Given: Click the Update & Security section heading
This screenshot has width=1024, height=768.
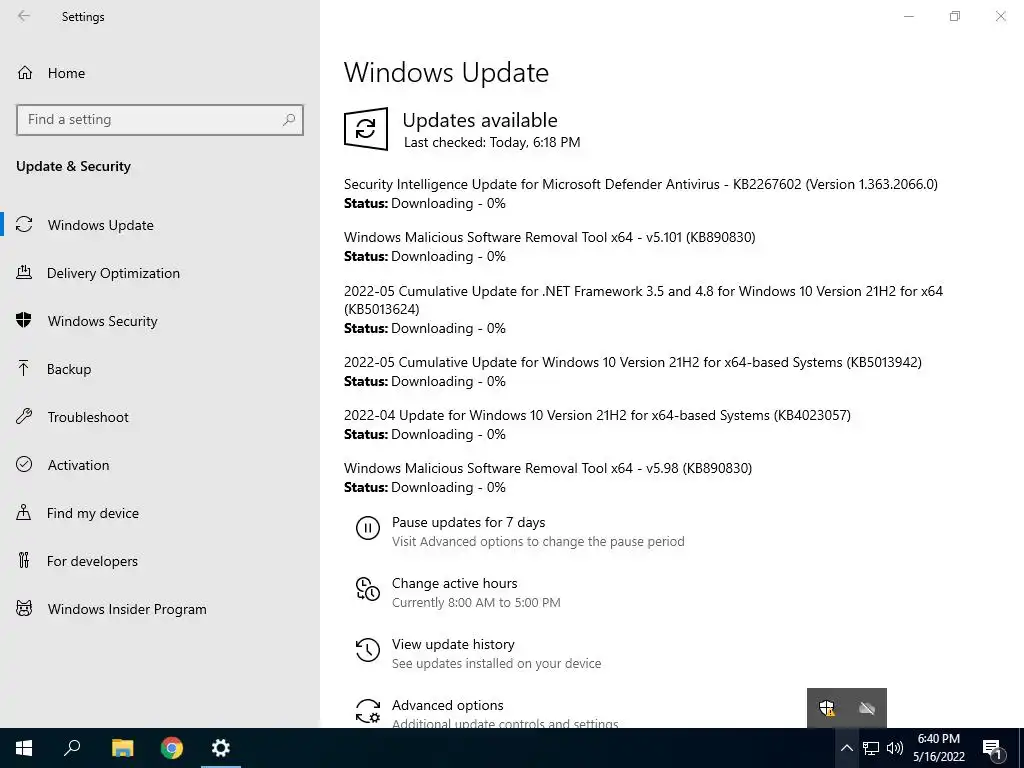Looking at the screenshot, I should tap(73, 166).
